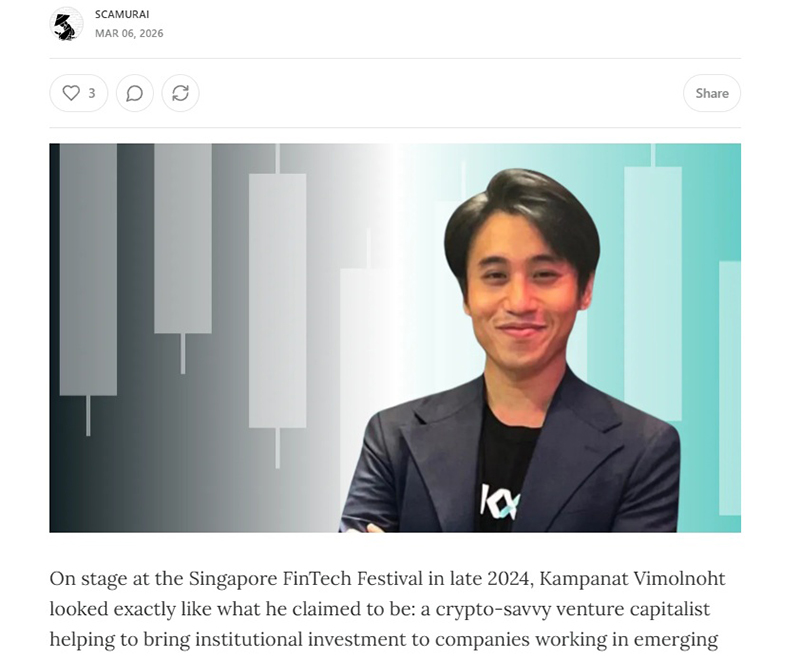Restack the post using circular arrows icon
This screenshot has height=659, width=800.
tap(181, 93)
